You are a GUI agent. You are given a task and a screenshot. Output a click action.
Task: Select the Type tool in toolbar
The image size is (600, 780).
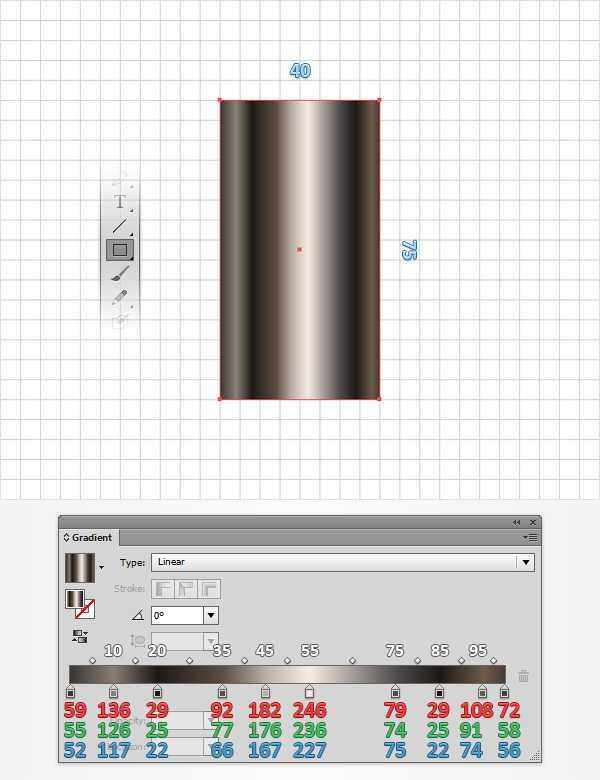(120, 202)
